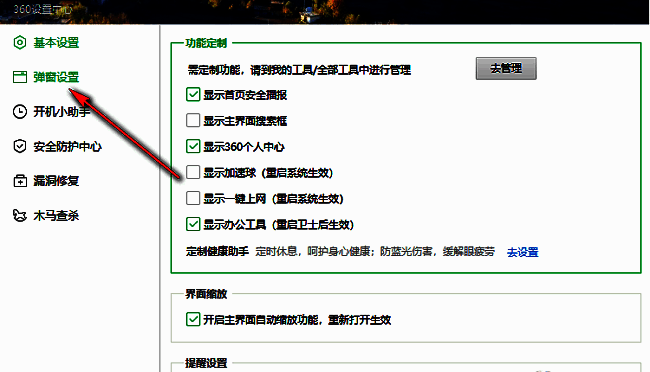Viewport: 650px width, 372px height.
Task: Click the 定制健康助手 label
Action: pyautogui.click(x=217, y=251)
